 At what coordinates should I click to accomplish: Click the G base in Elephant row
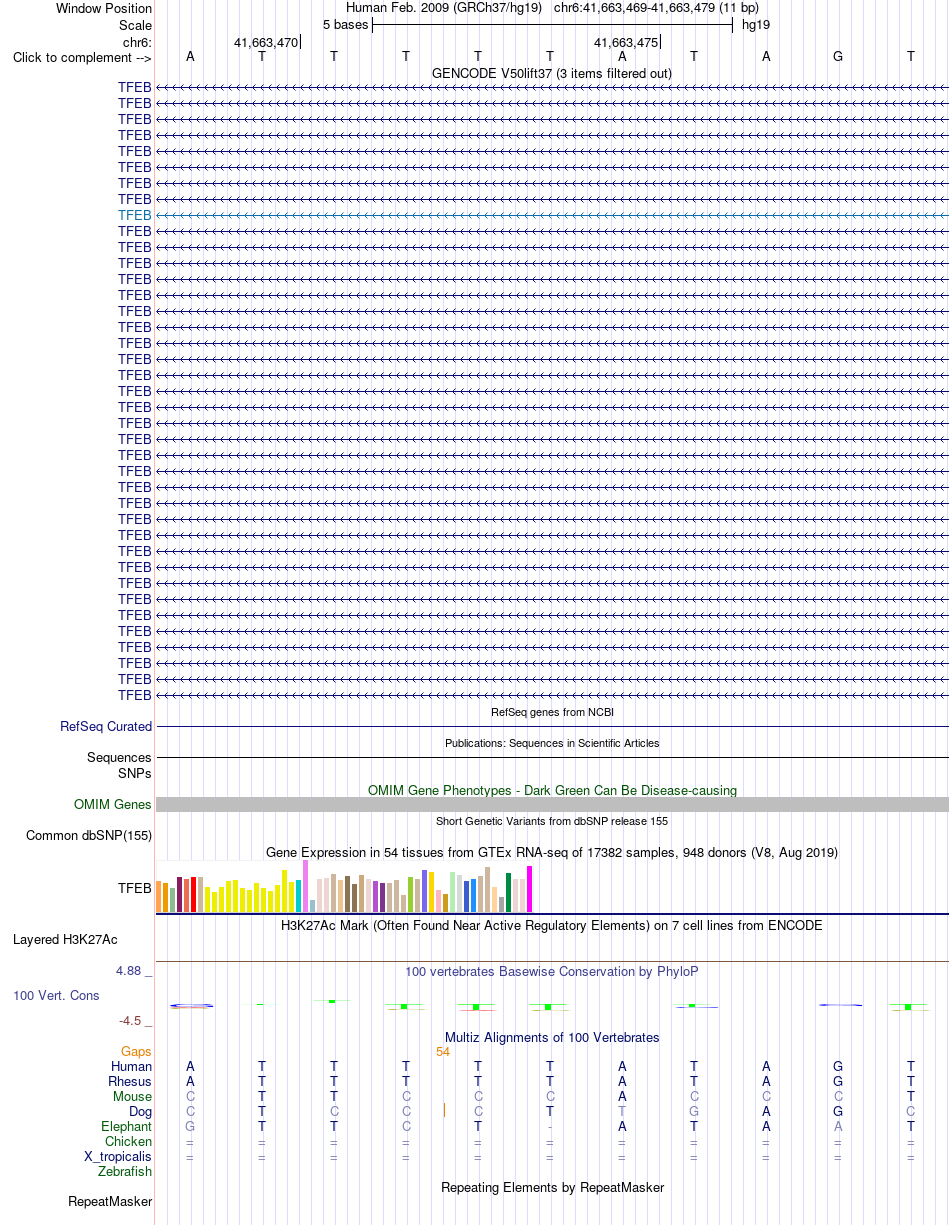(190, 1127)
